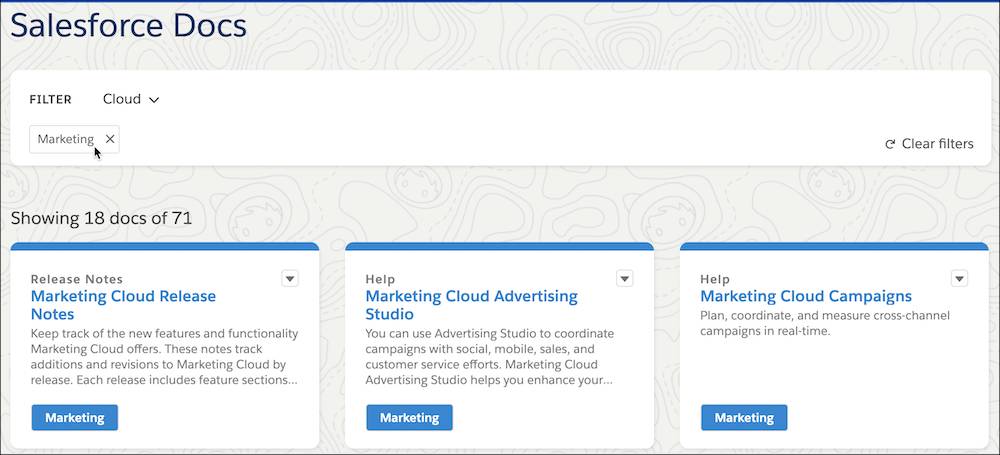The height and width of the screenshot is (455, 1000).
Task: Remove the Marketing filter chip via X
Action: [110, 139]
